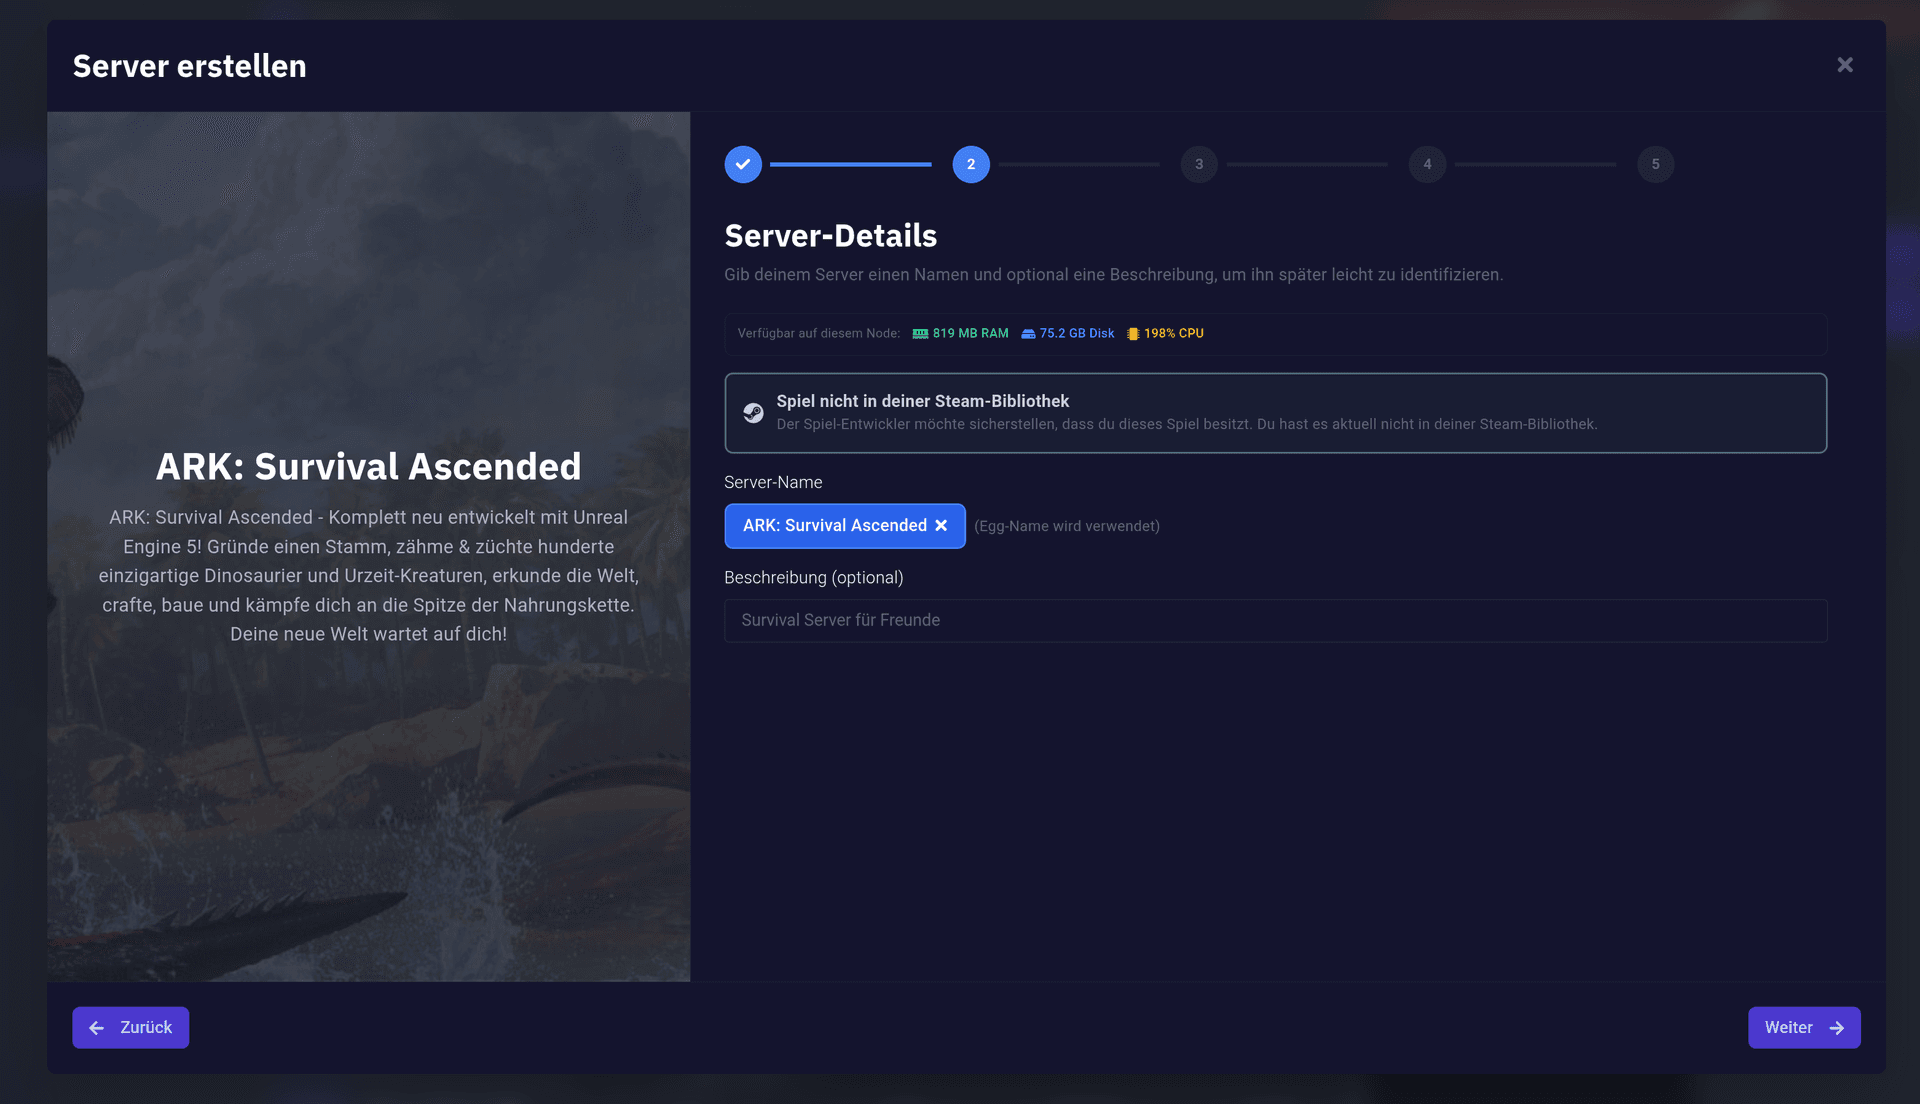The width and height of the screenshot is (1920, 1104).
Task: Remove the ARK: Survival Ascended name tag
Action: 941,526
